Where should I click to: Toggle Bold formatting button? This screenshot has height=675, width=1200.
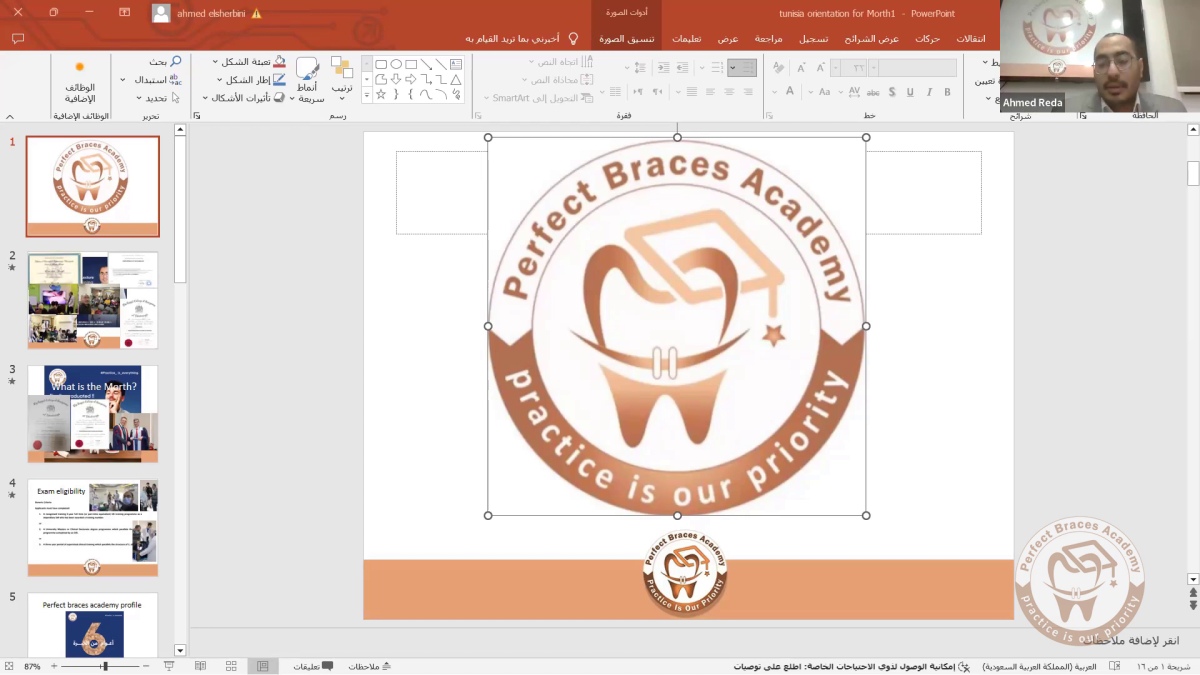[x=947, y=92]
